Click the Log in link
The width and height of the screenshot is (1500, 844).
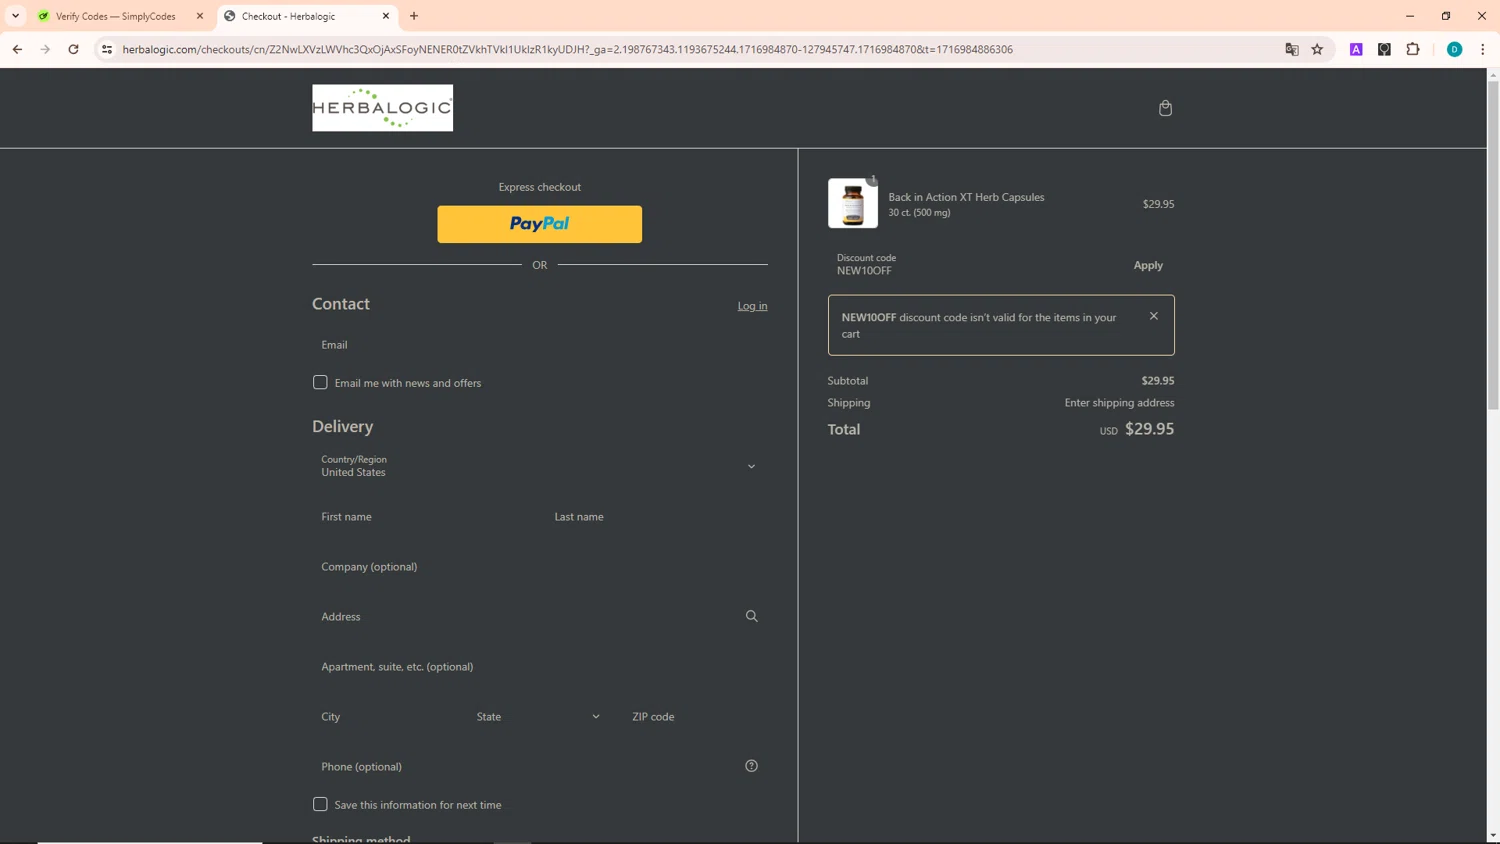click(752, 306)
